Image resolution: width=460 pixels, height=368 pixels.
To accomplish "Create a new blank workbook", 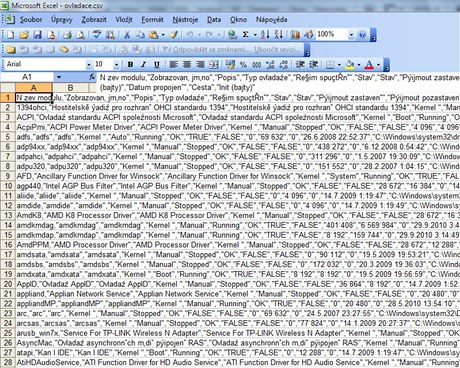I will 10,35.
